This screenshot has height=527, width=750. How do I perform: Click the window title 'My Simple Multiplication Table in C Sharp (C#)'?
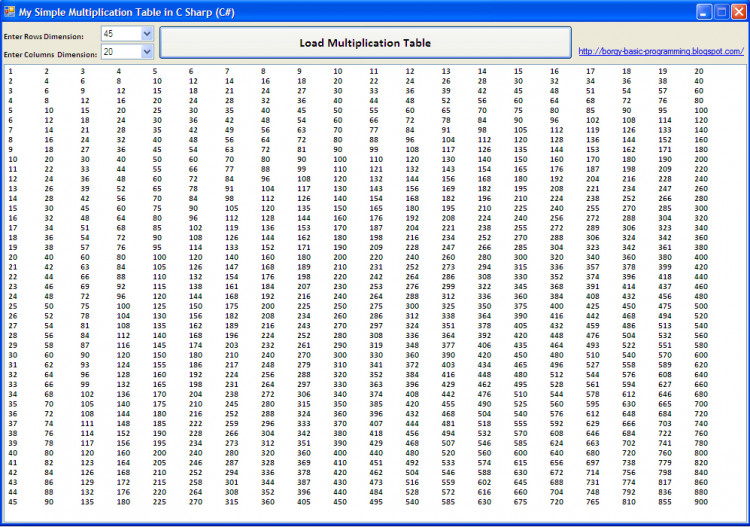[127, 12]
